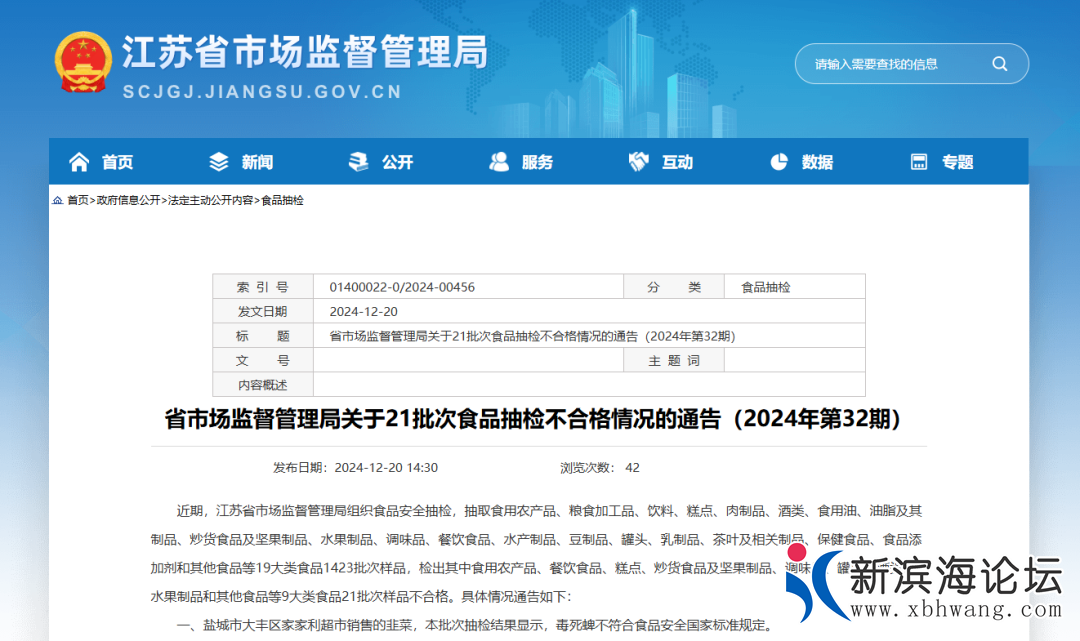Click the national emblem logo

point(83,63)
